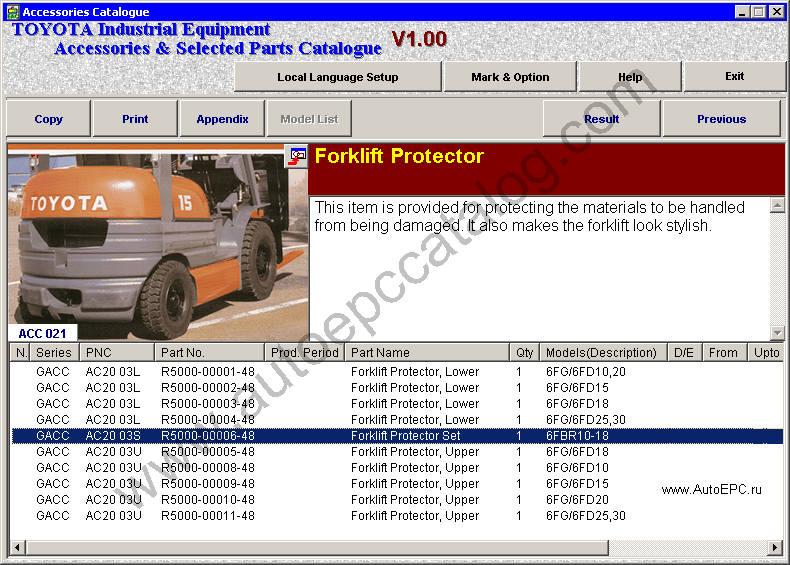Click the From column header
Image resolution: width=790 pixels, height=565 pixels.
click(x=723, y=352)
